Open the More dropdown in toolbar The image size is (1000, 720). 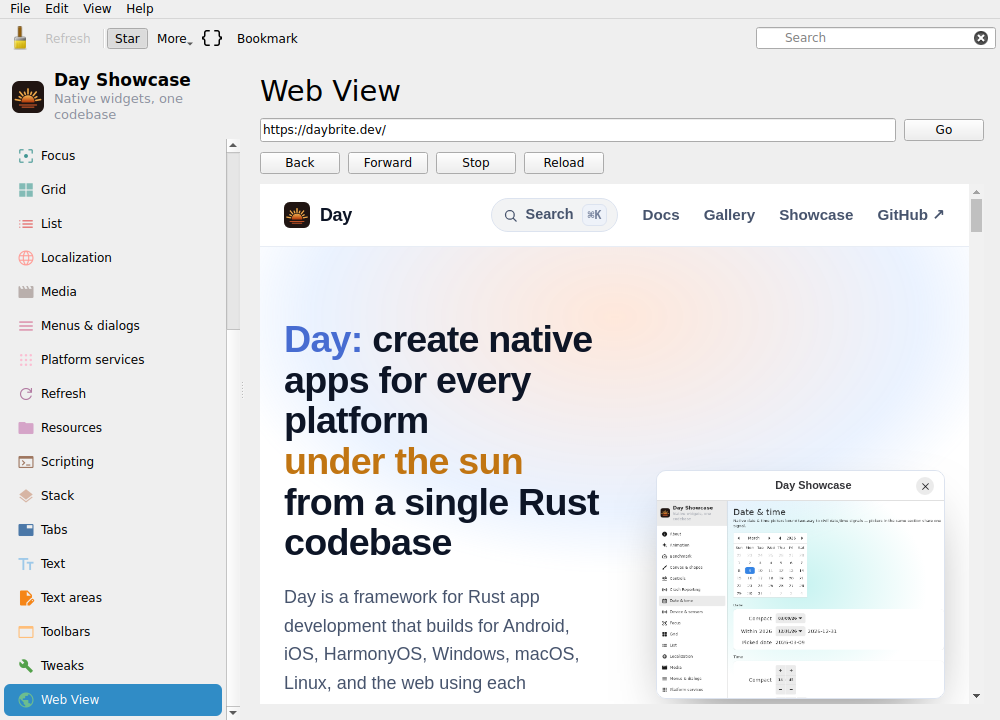pos(174,38)
